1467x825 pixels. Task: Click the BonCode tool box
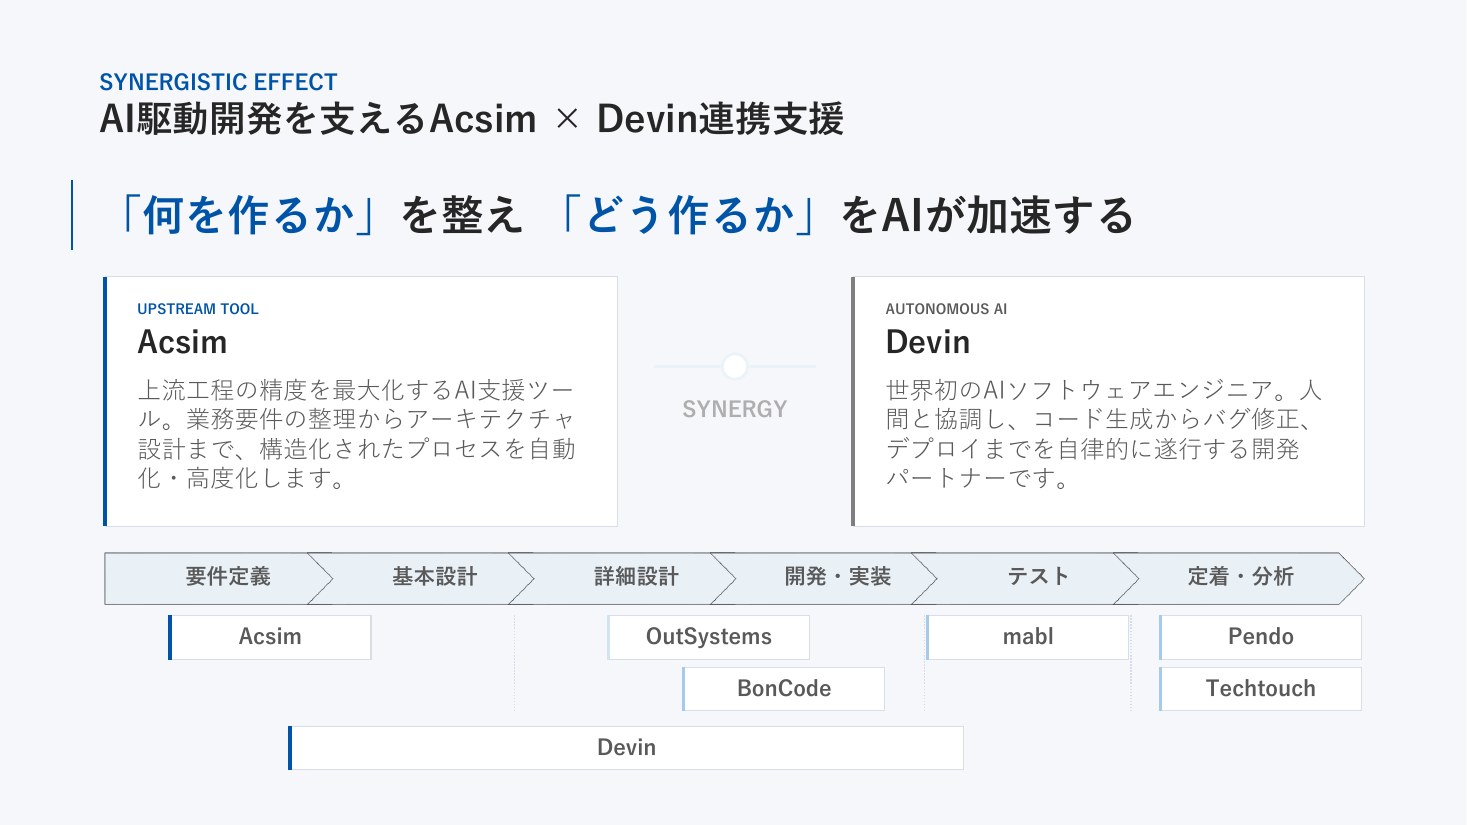point(784,689)
